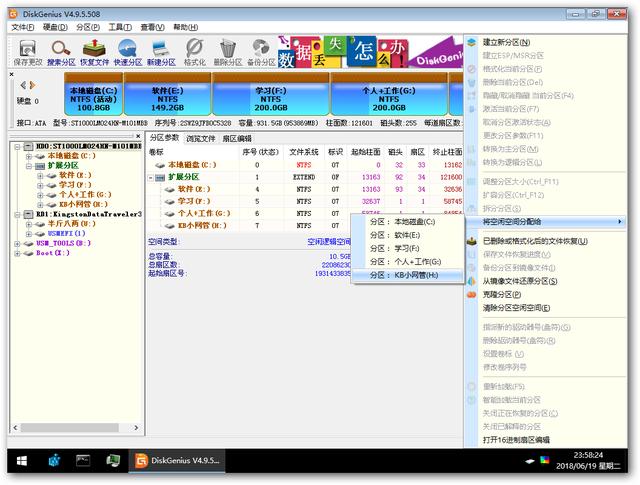Image resolution: width=640 pixels, height=485 pixels.
Task: Open the 恢复文件 (Recover Files) tool
Action: pos(95,52)
